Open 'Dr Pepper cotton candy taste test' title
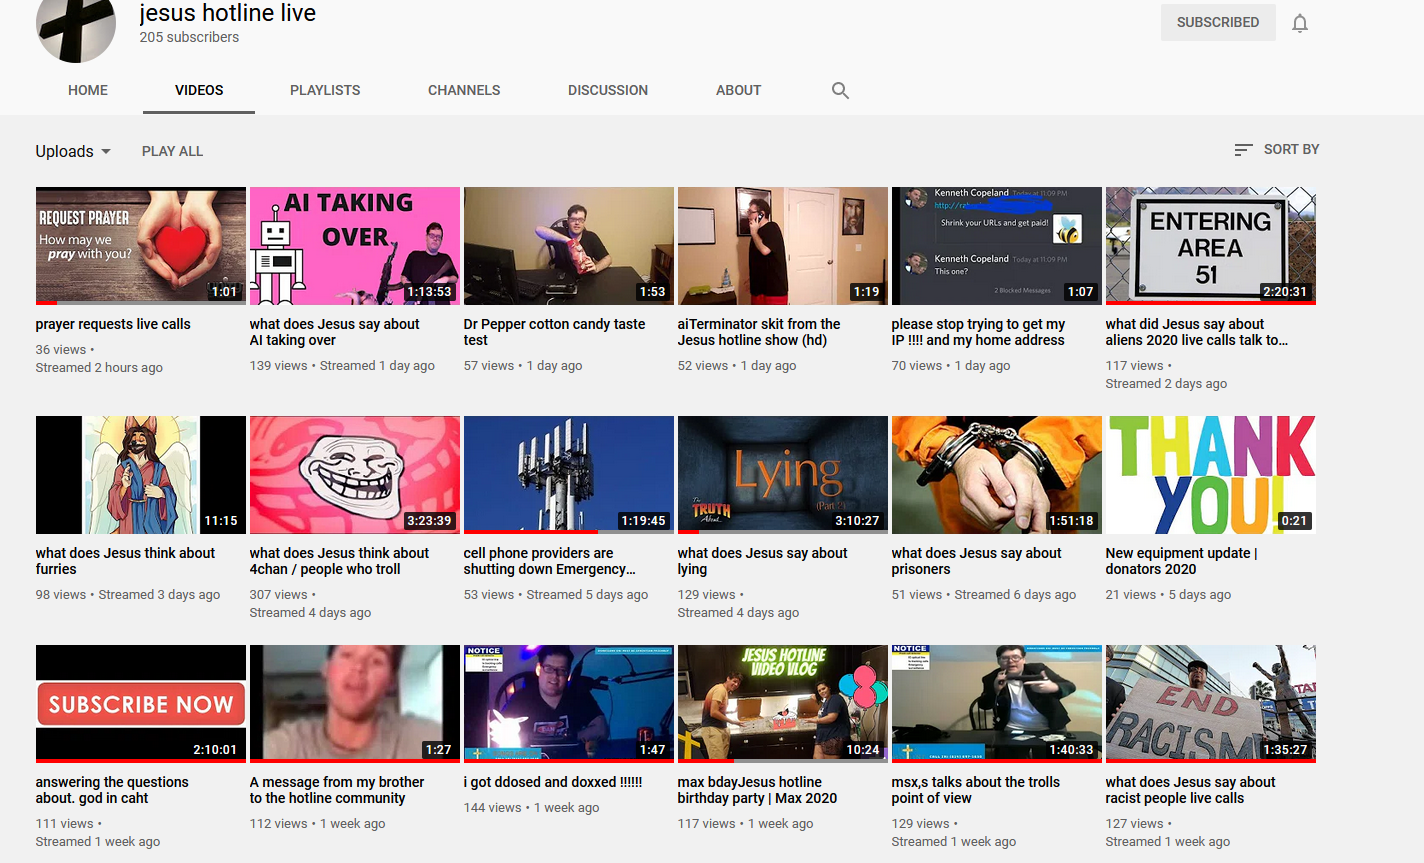 click(x=555, y=332)
